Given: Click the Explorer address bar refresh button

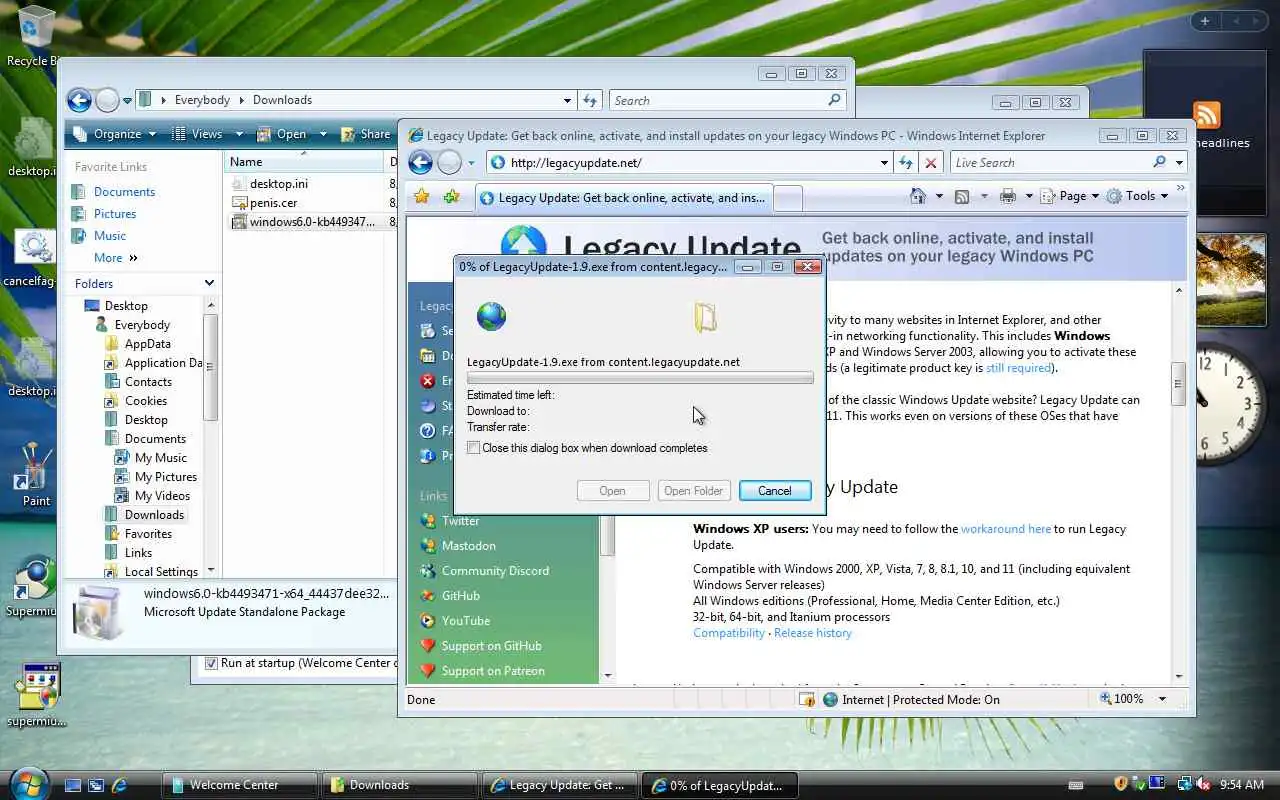Looking at the screenshot, I should tap(590, 100).
